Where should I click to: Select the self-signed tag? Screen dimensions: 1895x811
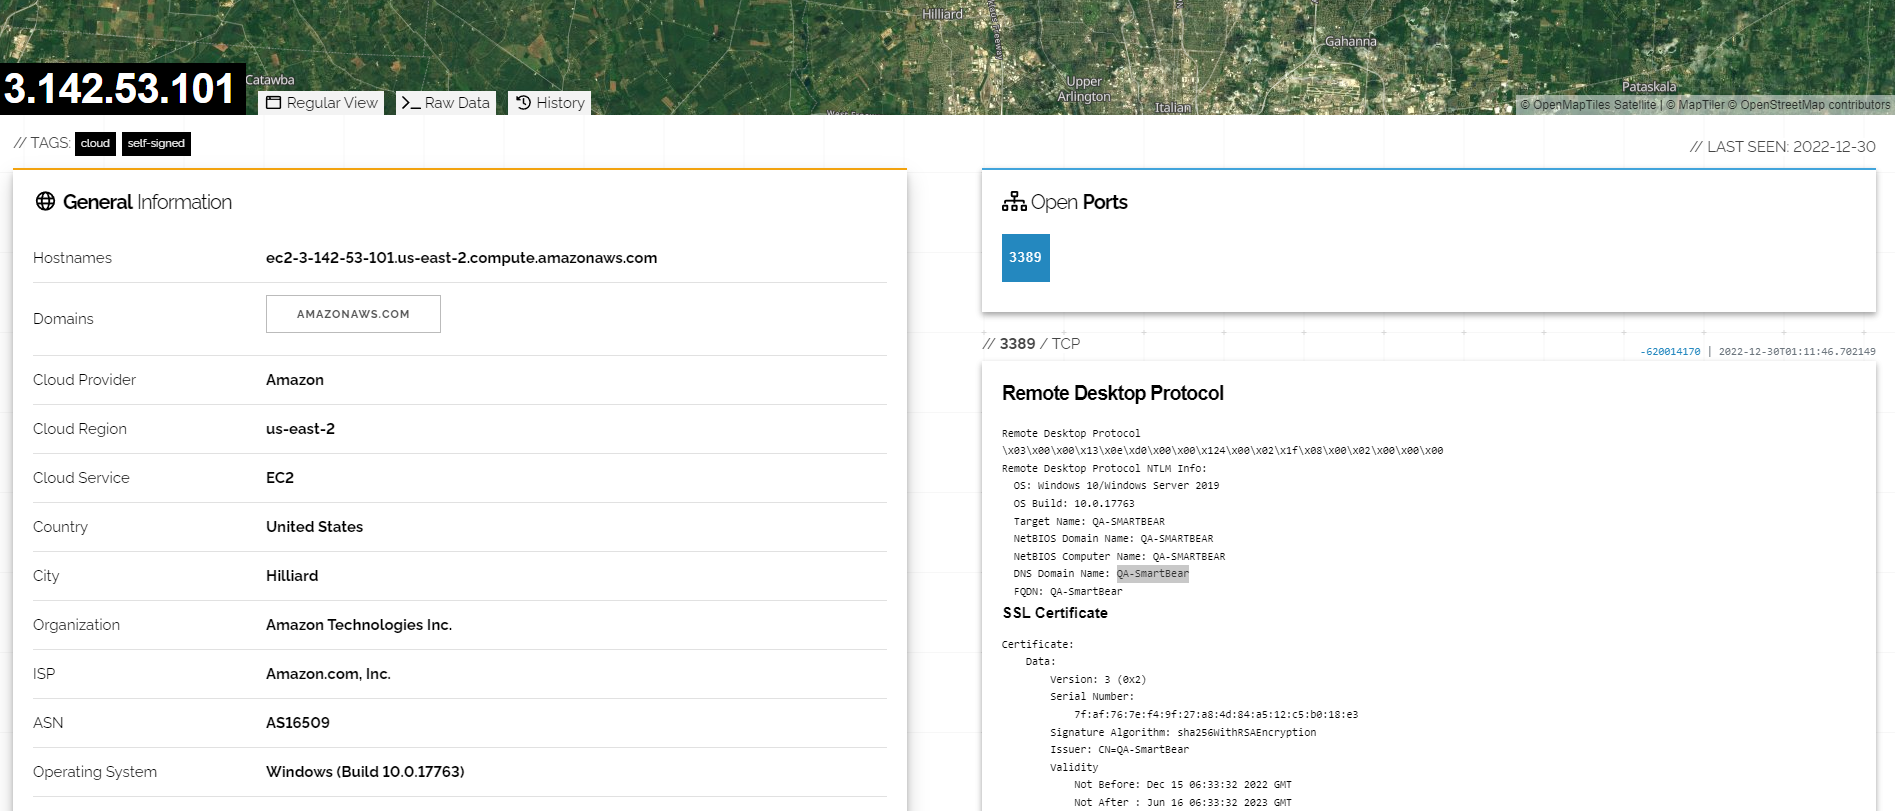[x=156, y=144]
